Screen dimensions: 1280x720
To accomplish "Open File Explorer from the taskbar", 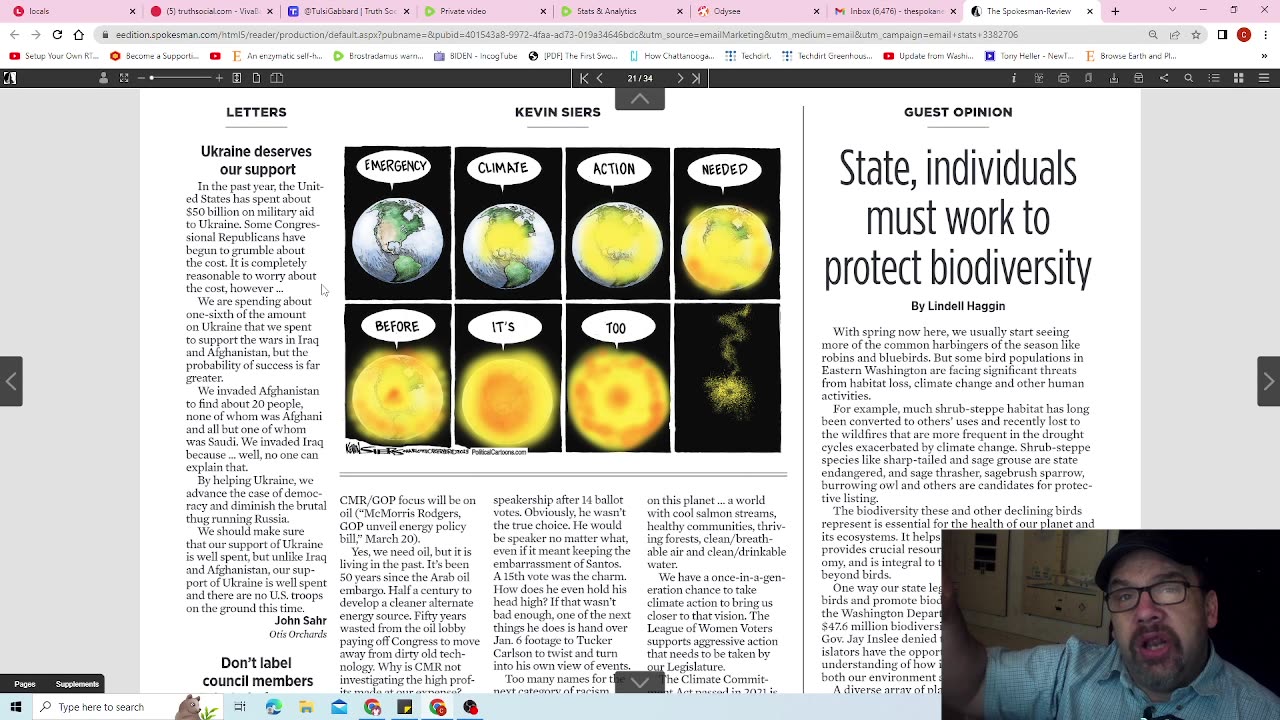I will pyautogui.click(x=306, y=707).
